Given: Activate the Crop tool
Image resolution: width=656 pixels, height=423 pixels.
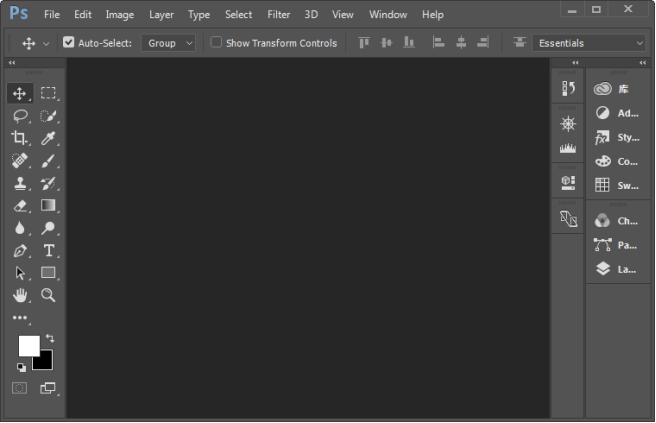Looking at the screenshot, I should point(20,138).
